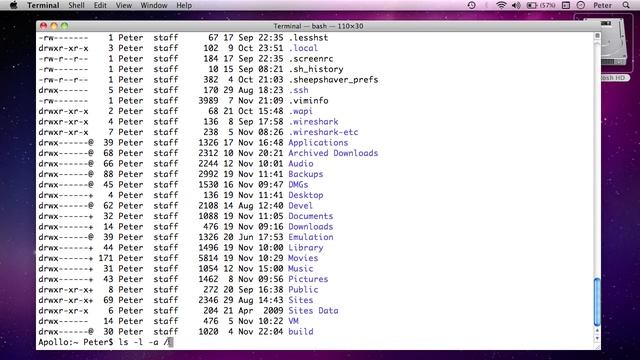Viewport: 640px width, 360px height.
Task: Click the Time Machine menu bar icon
Action: pos(471,5)
